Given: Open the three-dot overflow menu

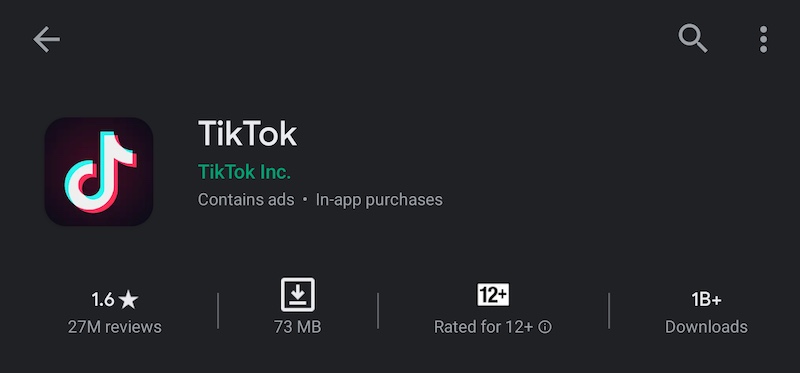Looking at the screenshot, I should point(763,39).
